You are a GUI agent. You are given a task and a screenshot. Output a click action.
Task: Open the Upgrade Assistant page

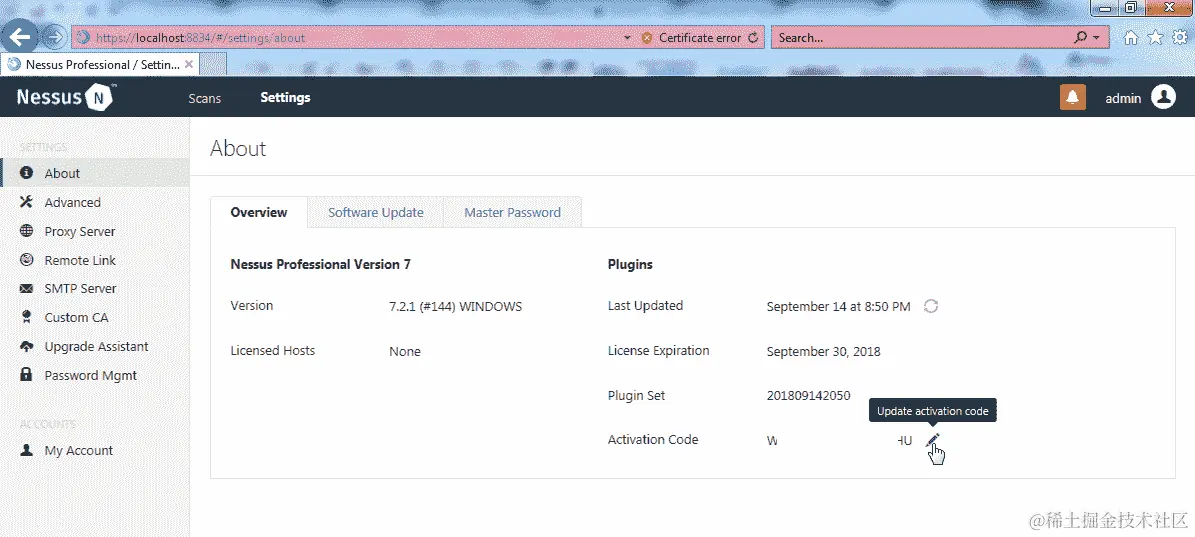point(95,347)
